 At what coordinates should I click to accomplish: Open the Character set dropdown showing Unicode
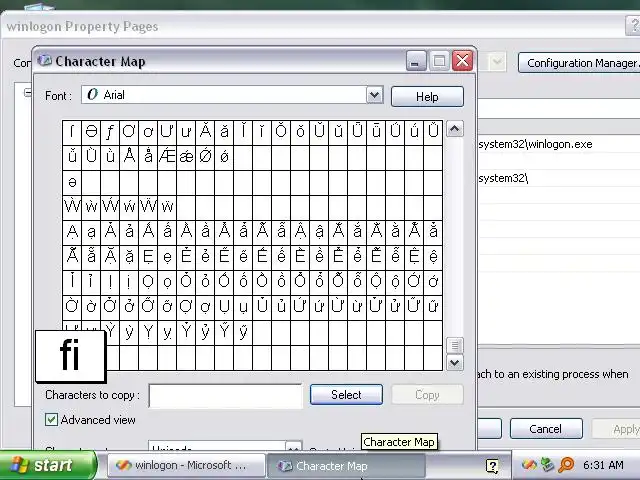click(293, 446)
